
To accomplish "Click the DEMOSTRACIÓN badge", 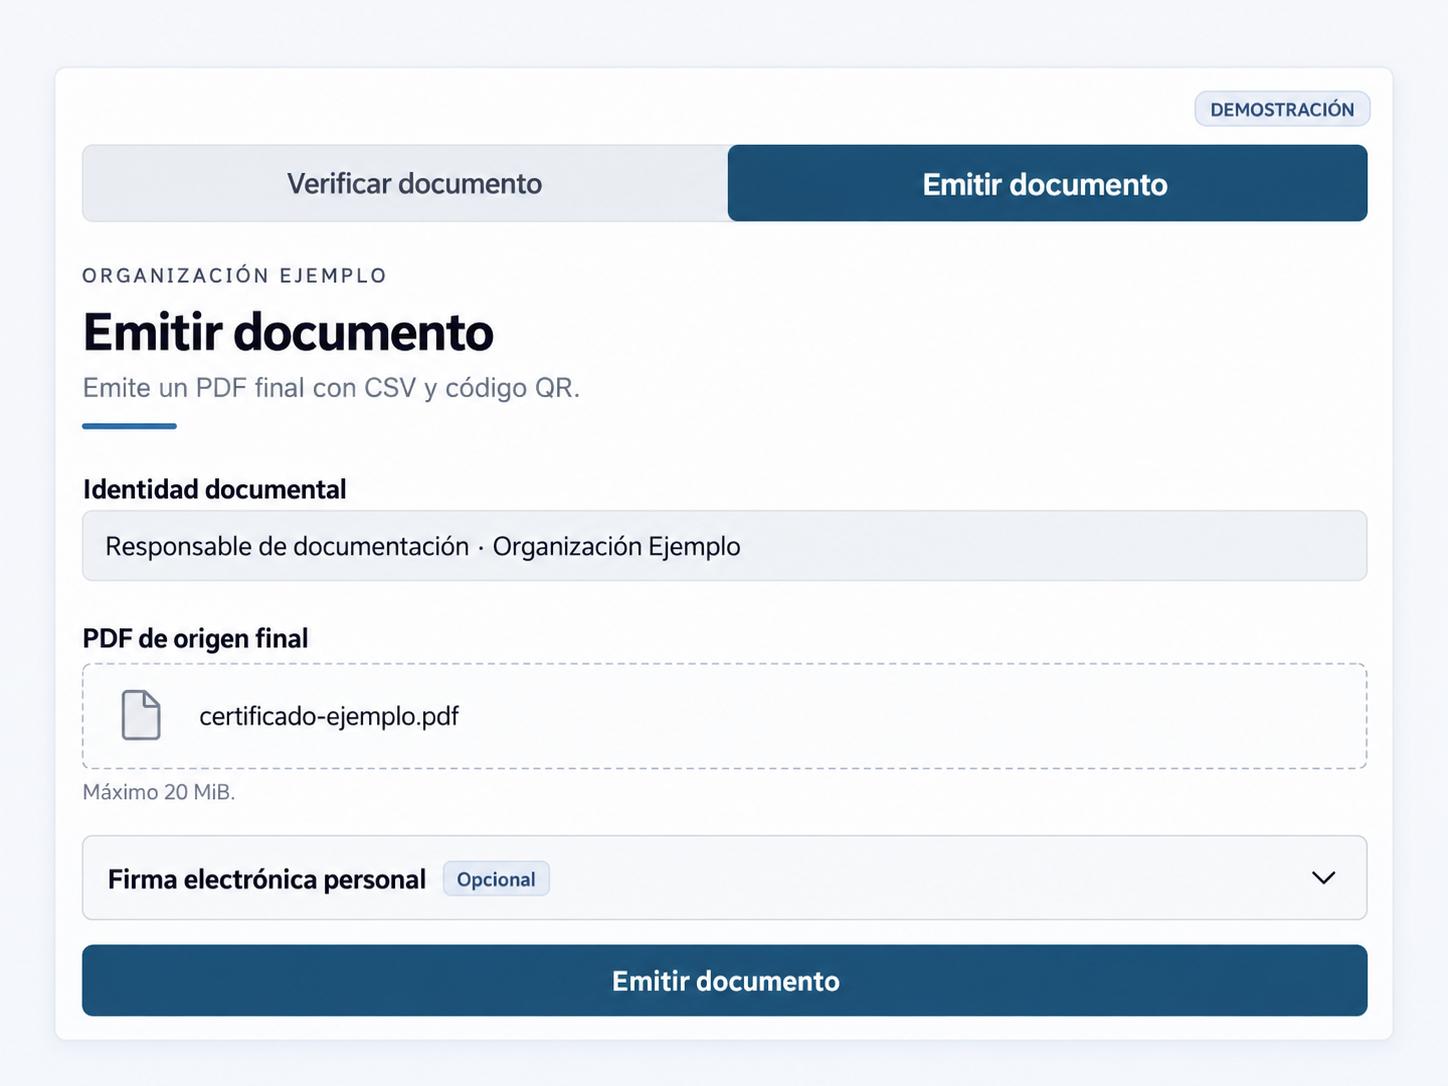I will 1282,109.
